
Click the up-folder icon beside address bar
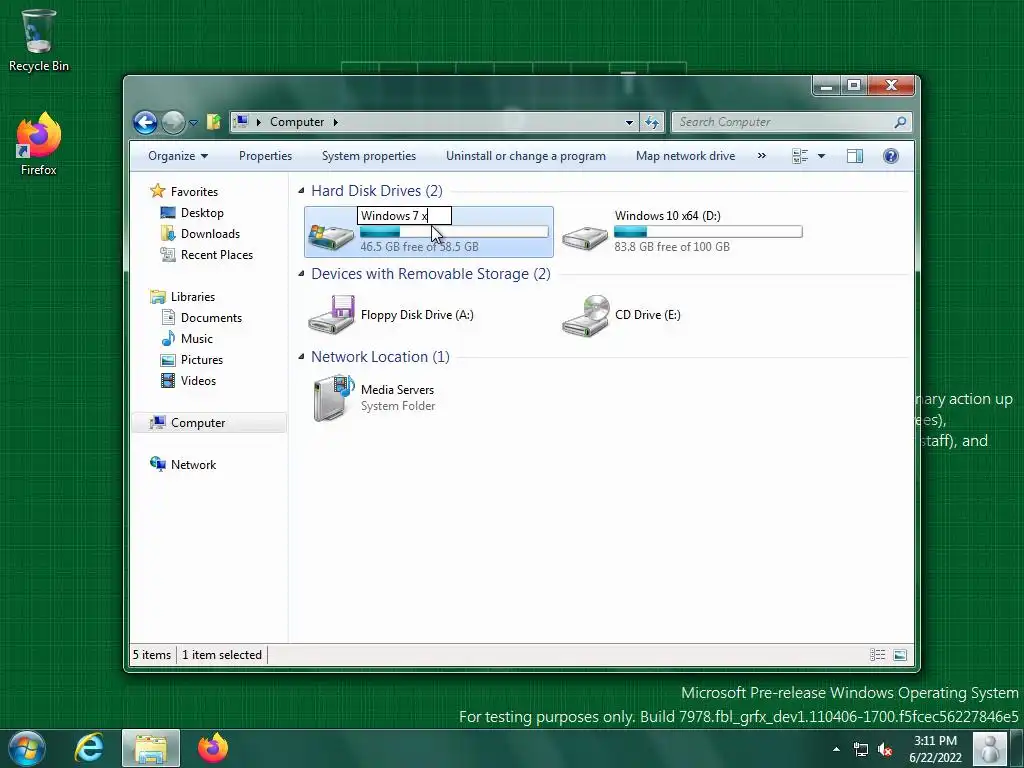tap(214, 121)
